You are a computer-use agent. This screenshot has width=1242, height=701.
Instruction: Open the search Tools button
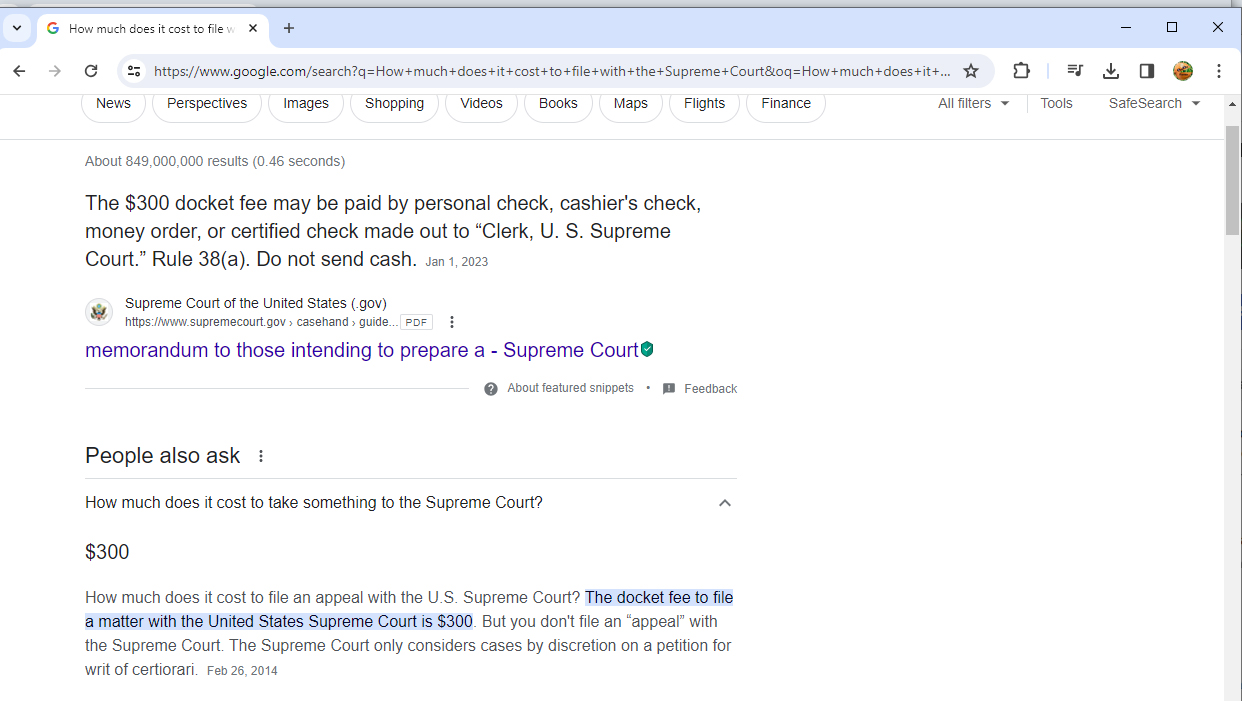point(1056,103)
